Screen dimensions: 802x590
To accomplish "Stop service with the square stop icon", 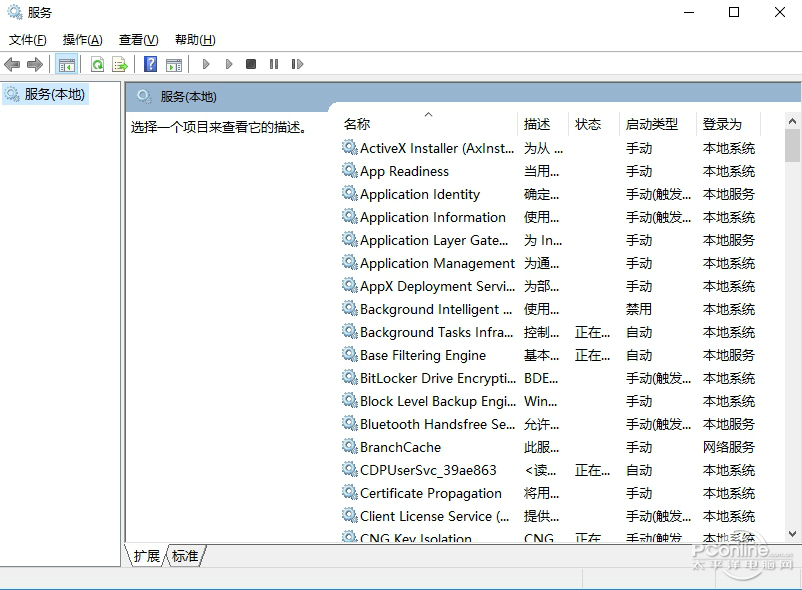I will [251, 64].
